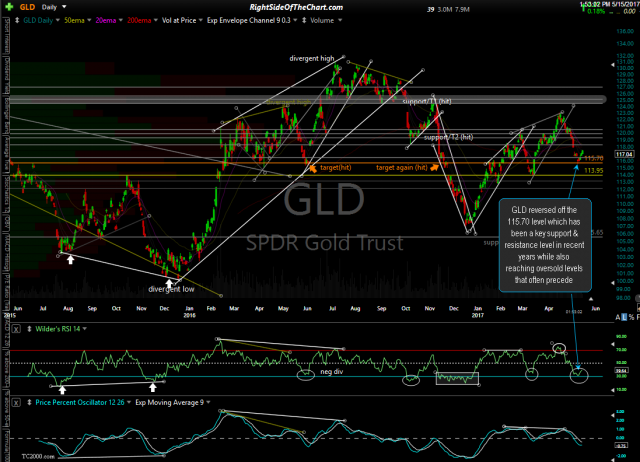The width and height of the screenshot is (640, 462).
Task: Click the 'support/T1 (hit)' annotation
Action: pos(427,101)
